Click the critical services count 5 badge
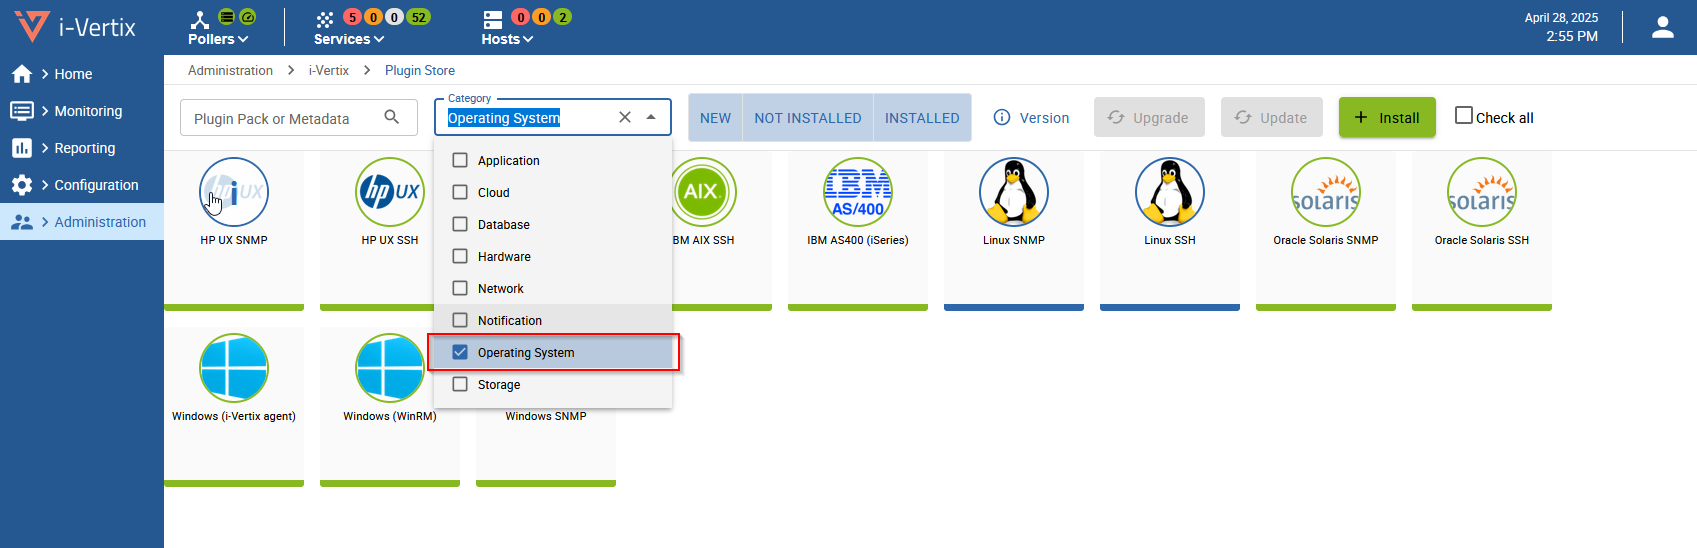1697x548 pixels. (352, 17)
